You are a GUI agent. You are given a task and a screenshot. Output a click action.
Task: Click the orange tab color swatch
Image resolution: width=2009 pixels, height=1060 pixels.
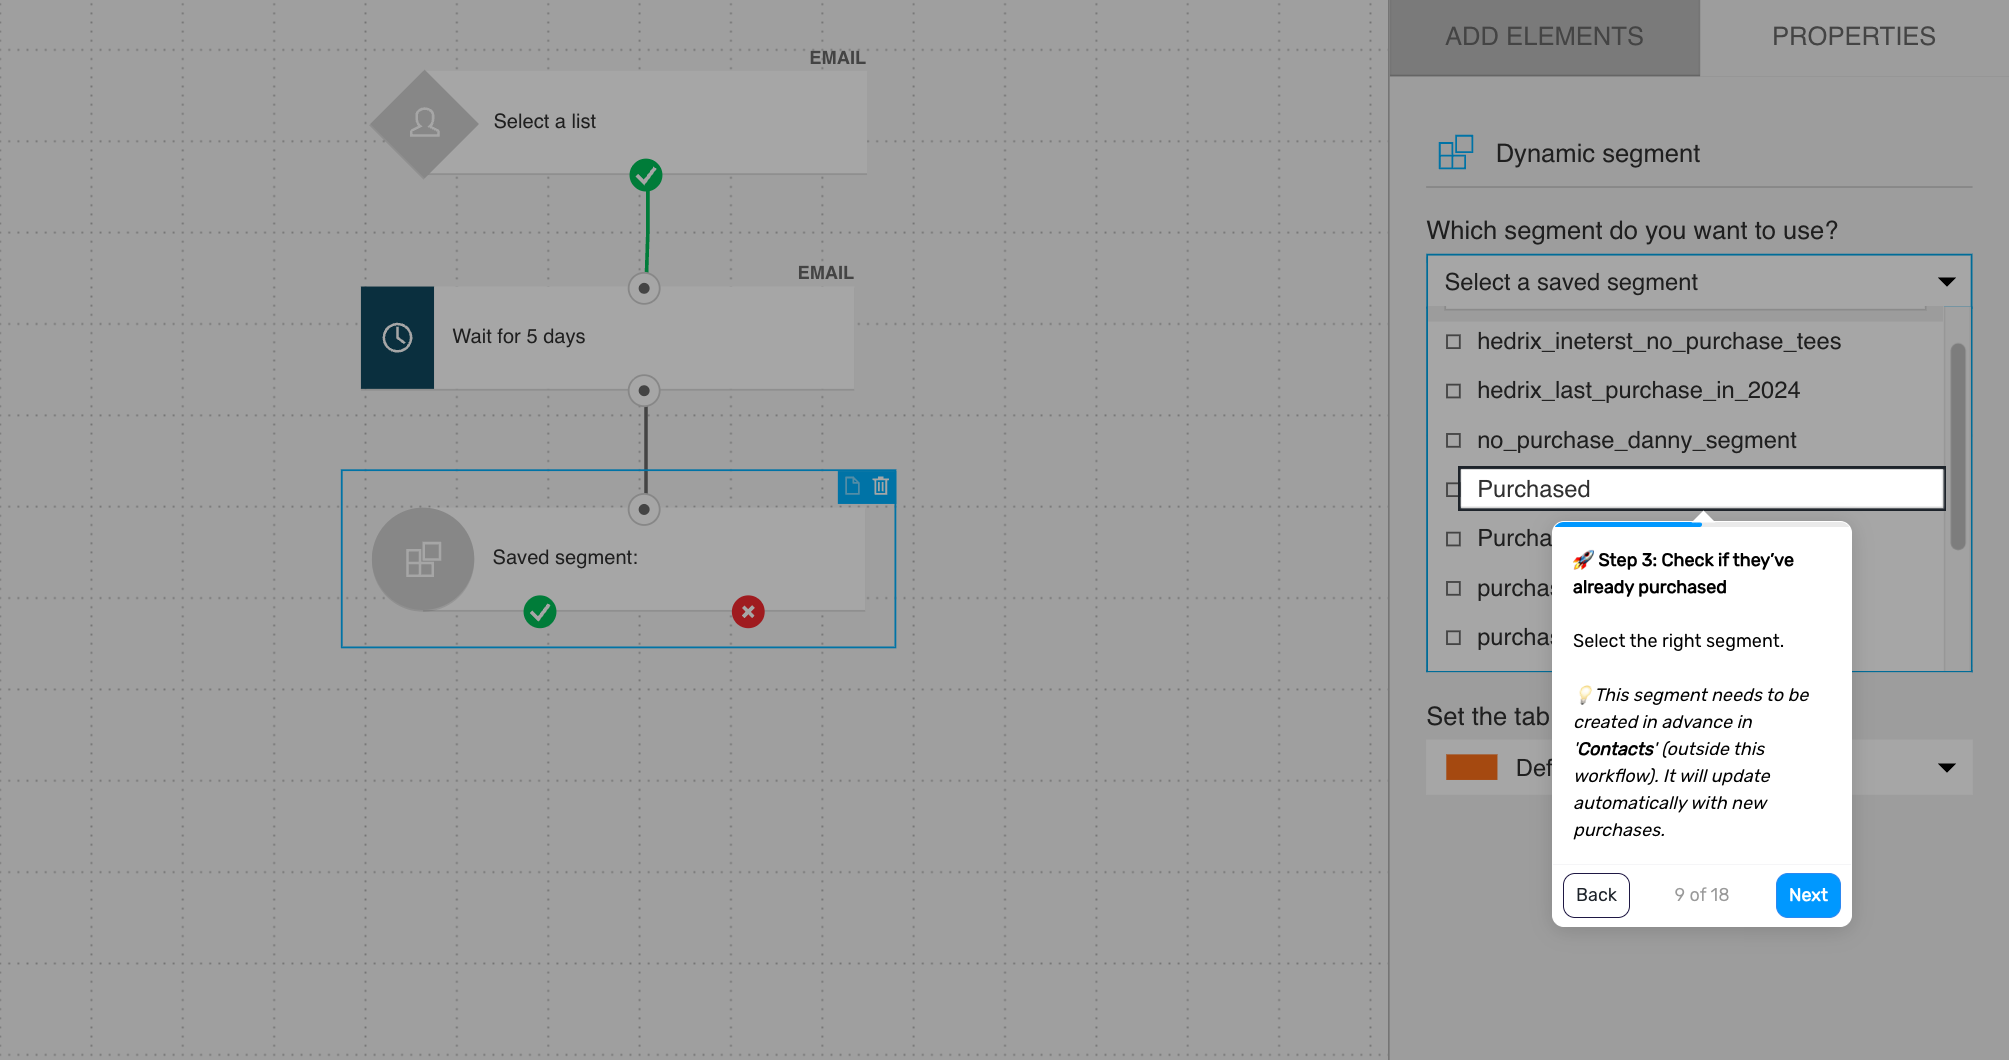coord(1471,768)
